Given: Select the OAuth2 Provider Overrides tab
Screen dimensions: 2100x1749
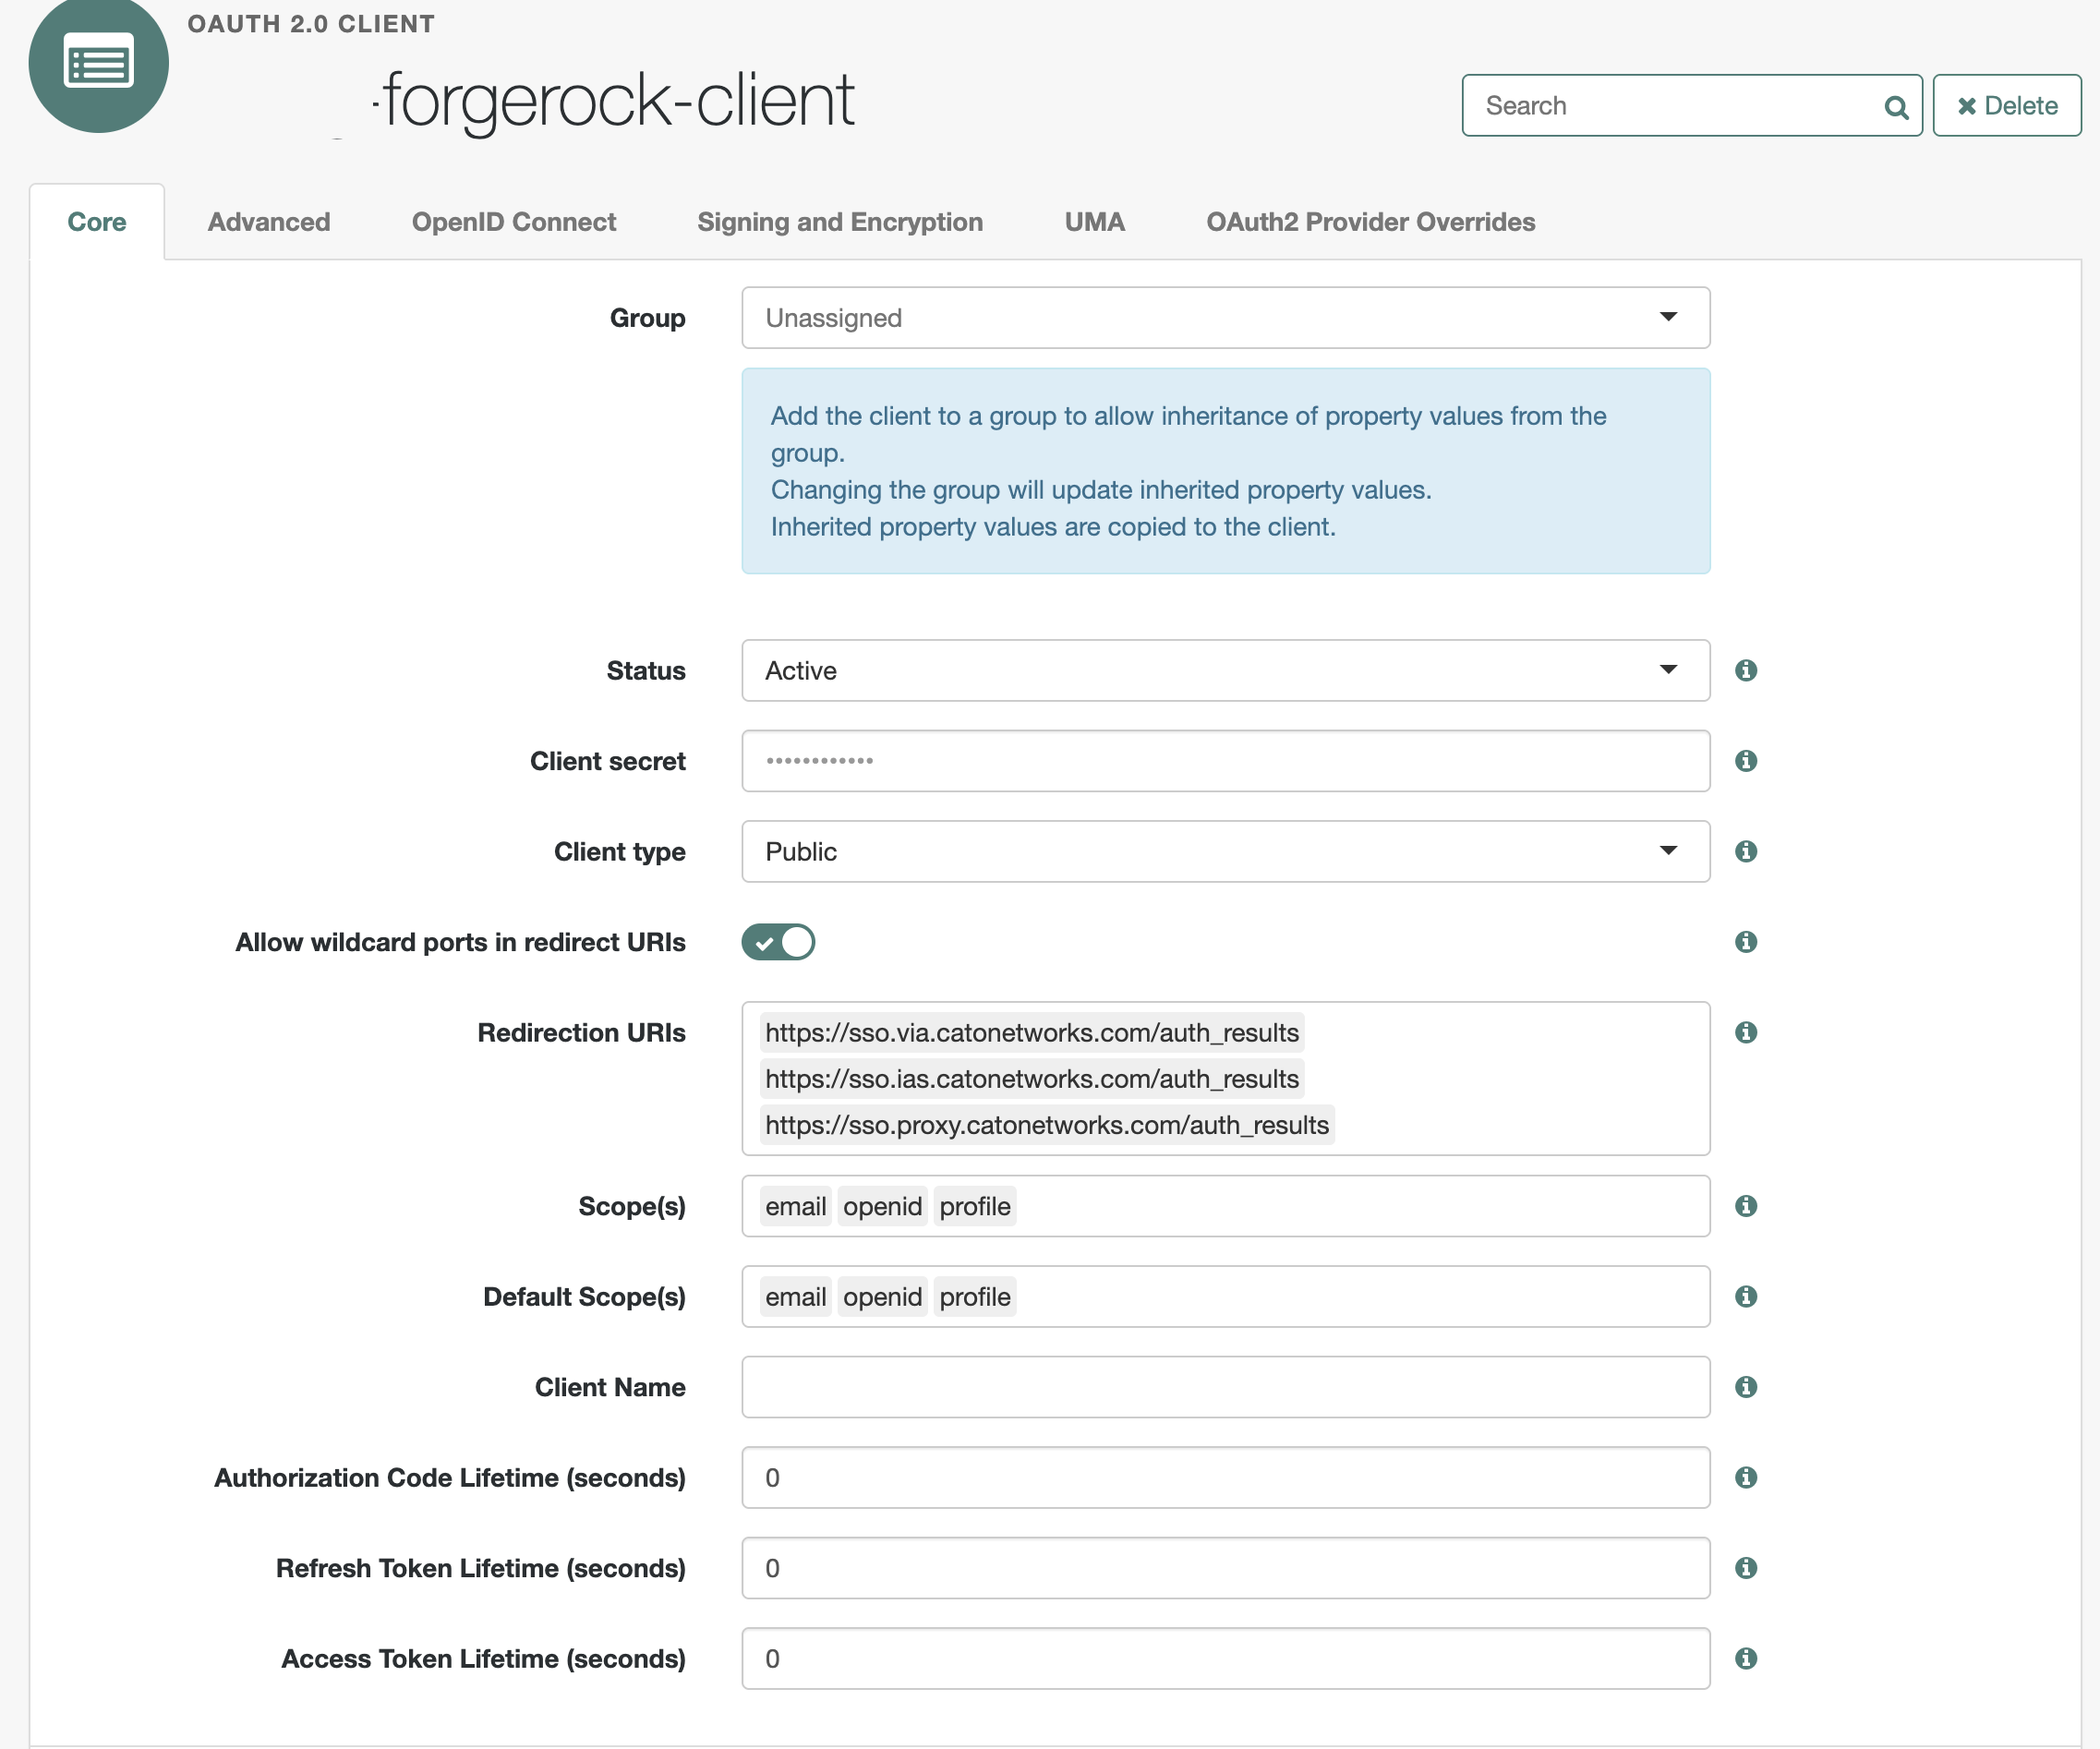Looking at the screenshot, I should pyautogui.click(x=1370, y=222).
